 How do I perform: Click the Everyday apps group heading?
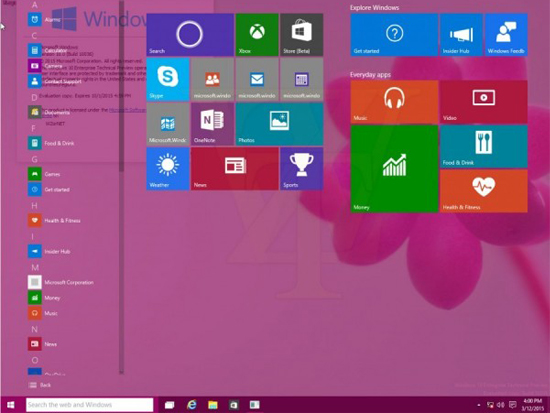coord(370,74)
